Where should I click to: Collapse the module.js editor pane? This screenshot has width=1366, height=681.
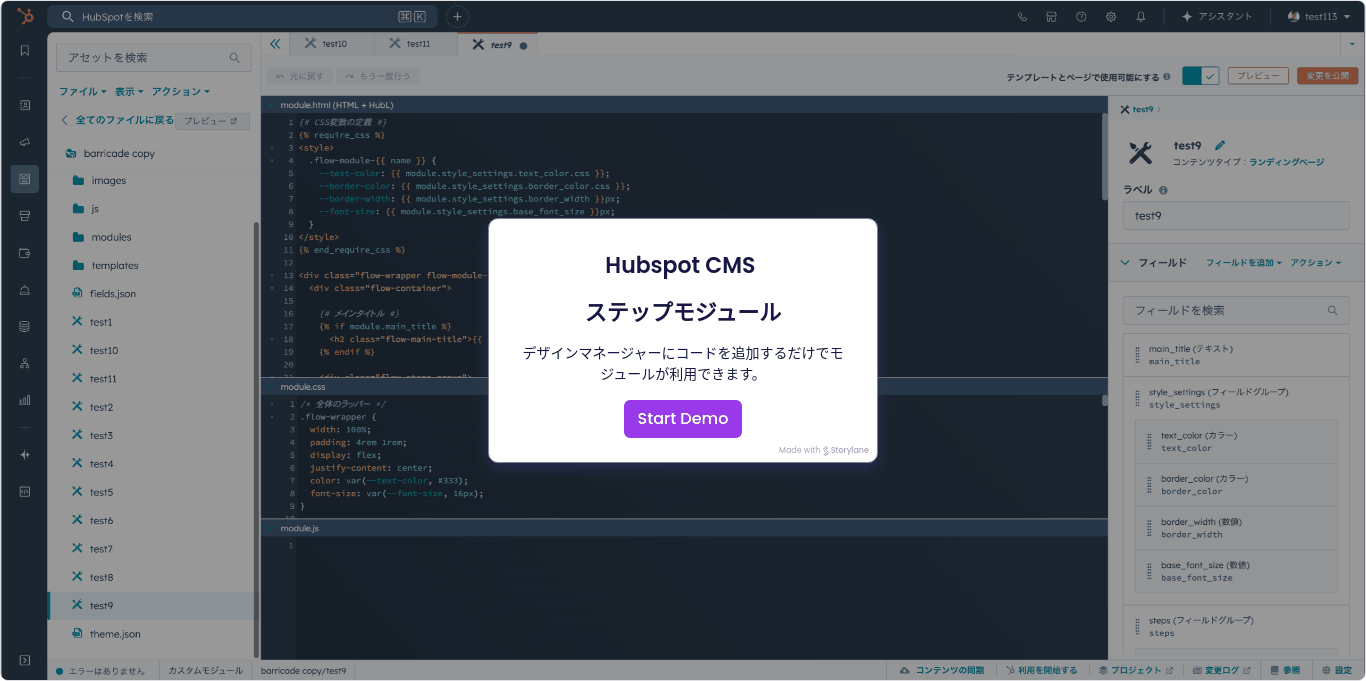pyautogui.click(x=270, y=528)
